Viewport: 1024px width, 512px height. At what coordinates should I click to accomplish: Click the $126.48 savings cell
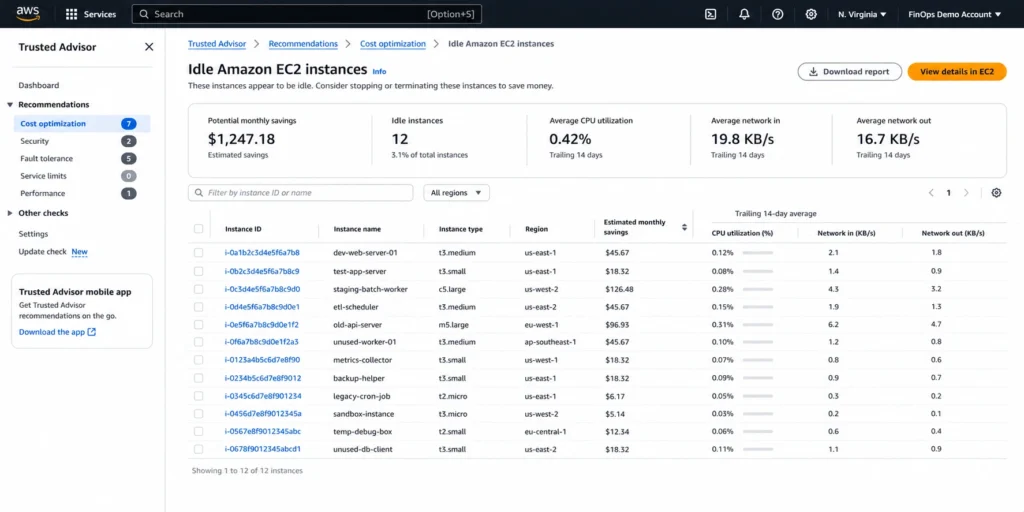[619, 289]
